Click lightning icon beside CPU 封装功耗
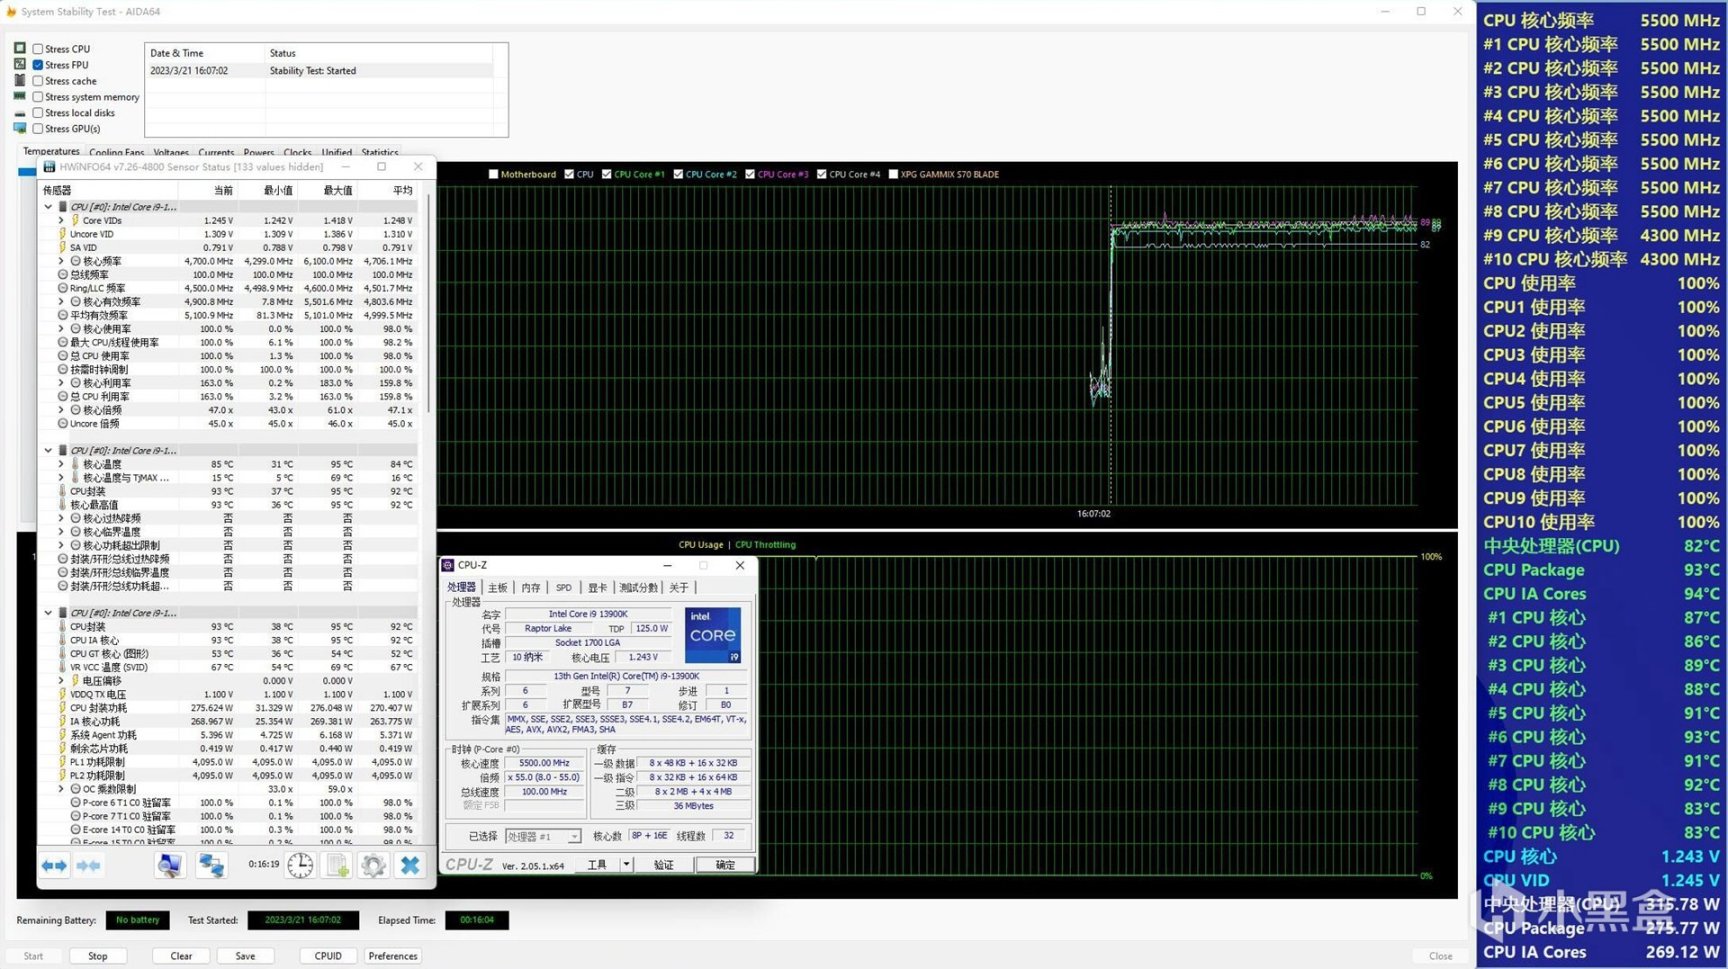Image resolution: width=1728 pixels, height=969 pixels. pos(62,708)
